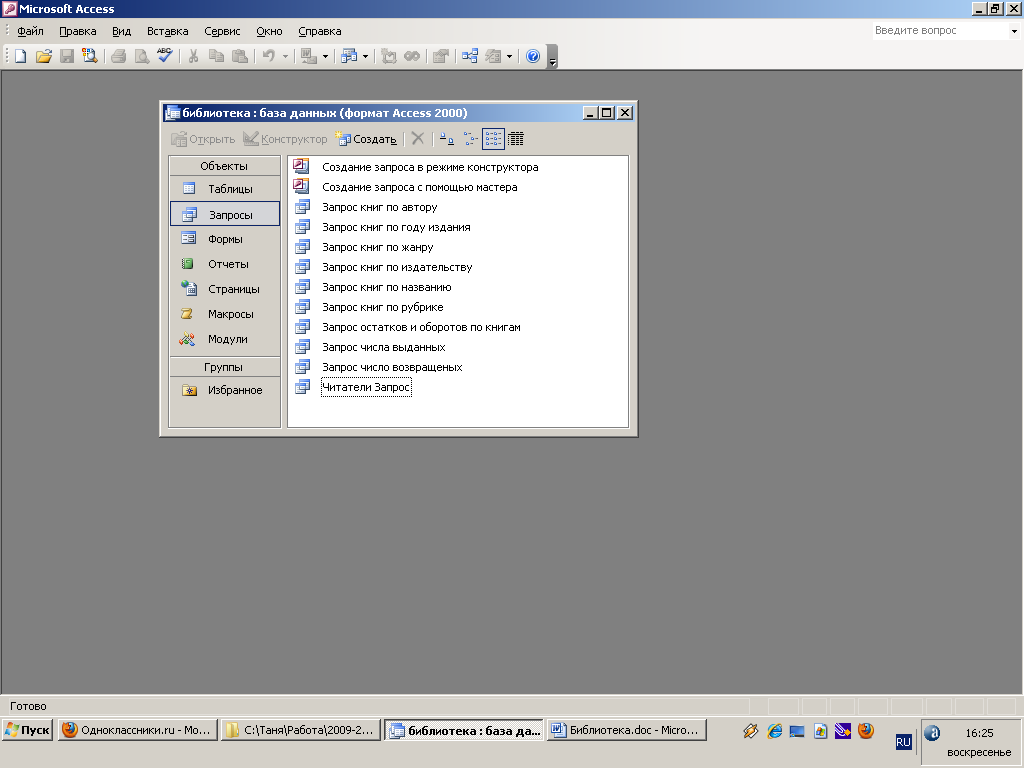The width and height of the screenshot is (1024, 768).
Task: Select Таблицы in objects panel
Action: tap(224, 189)
